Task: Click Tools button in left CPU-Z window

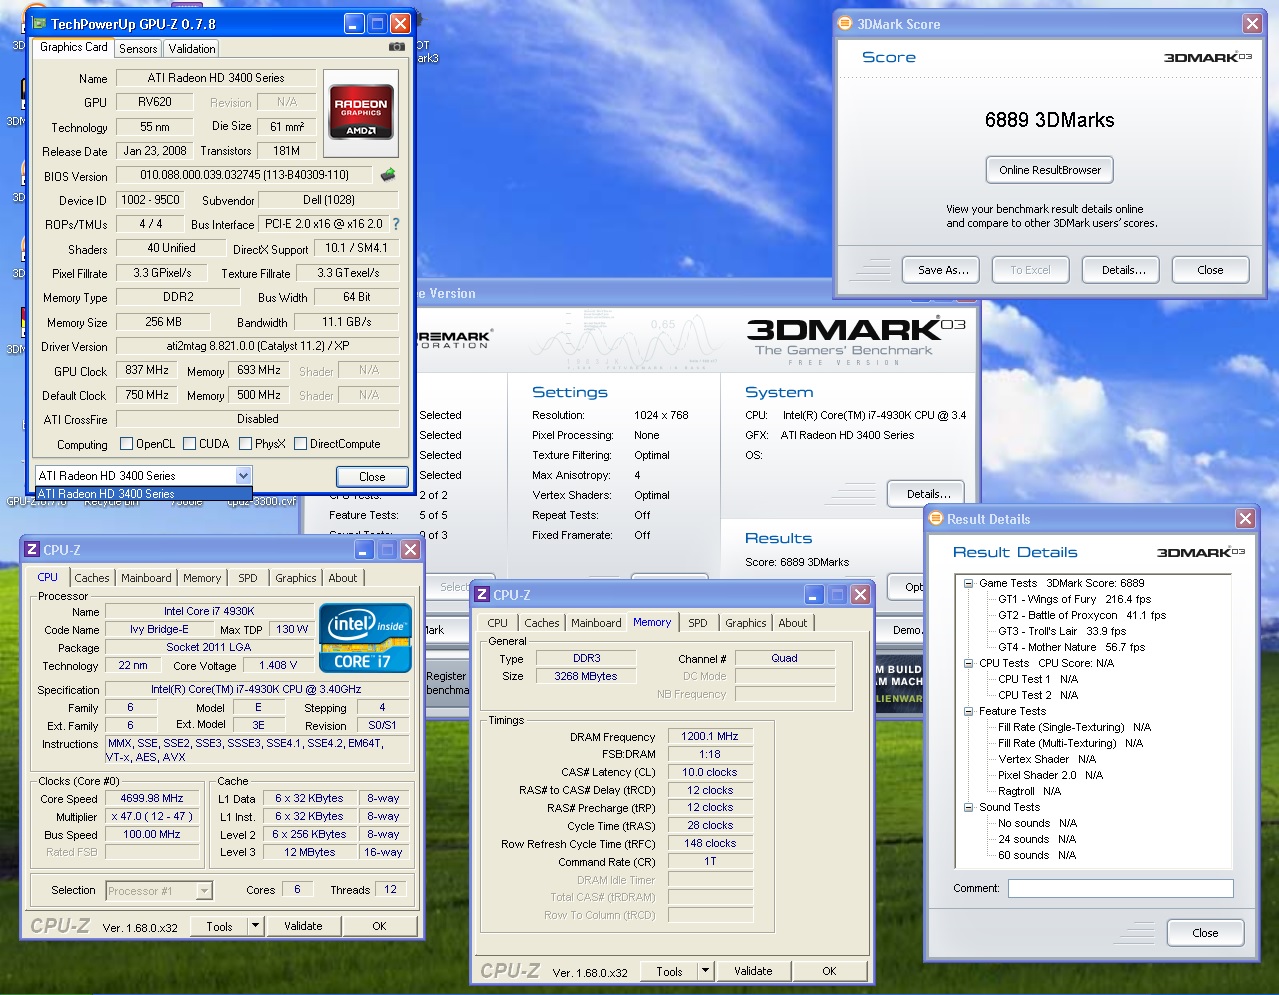Action: (219, 926)
